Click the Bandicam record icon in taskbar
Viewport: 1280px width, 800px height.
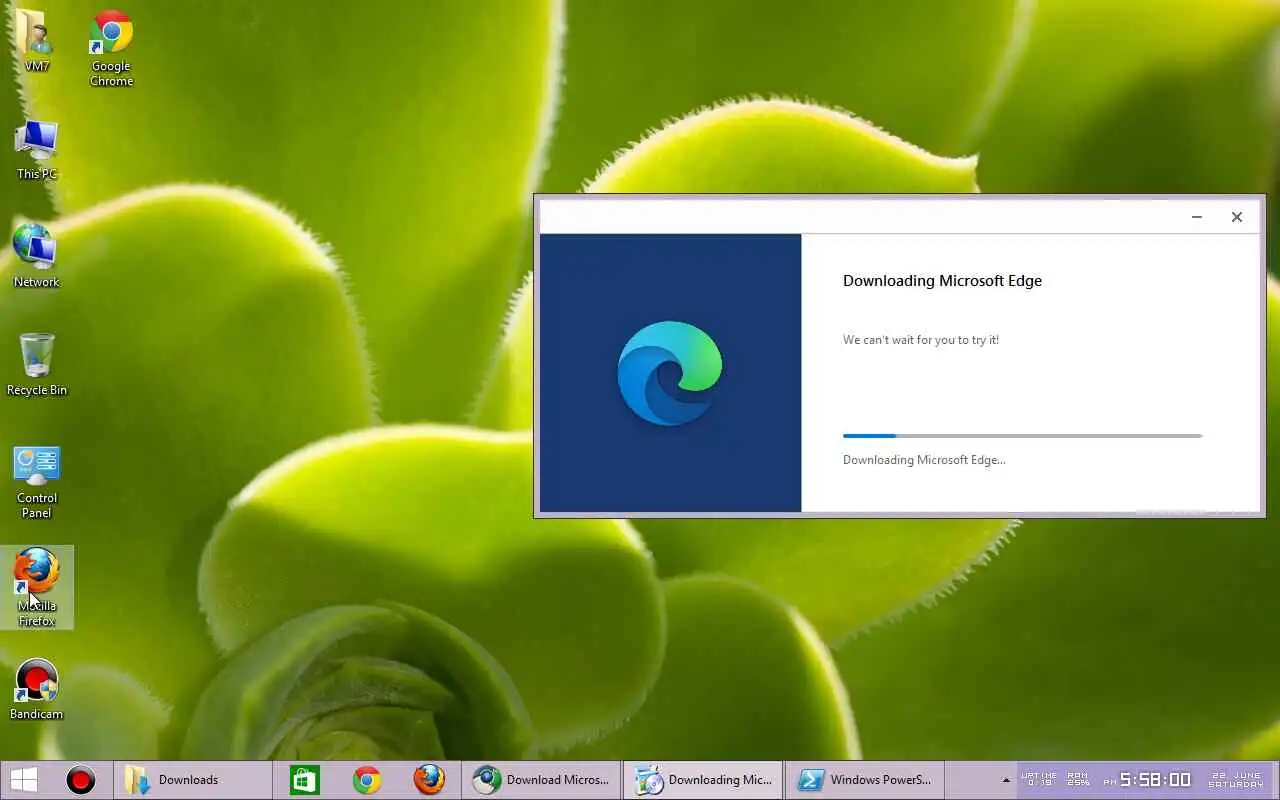(81, 780)
